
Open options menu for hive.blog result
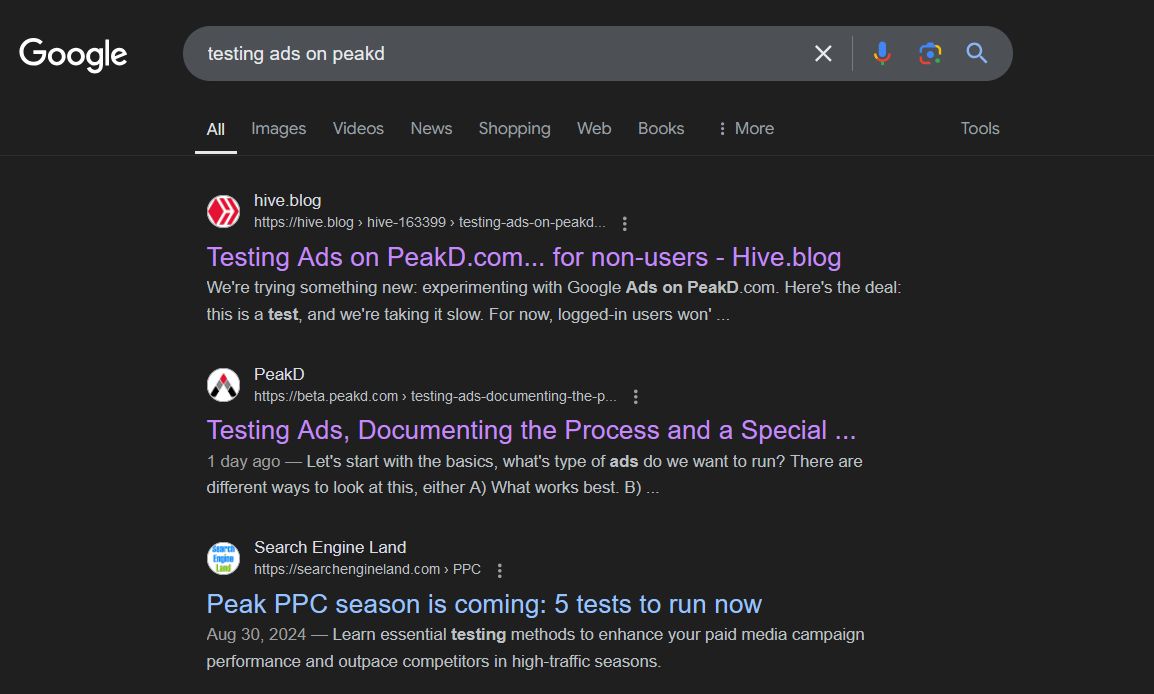click(x=624, y=223)
